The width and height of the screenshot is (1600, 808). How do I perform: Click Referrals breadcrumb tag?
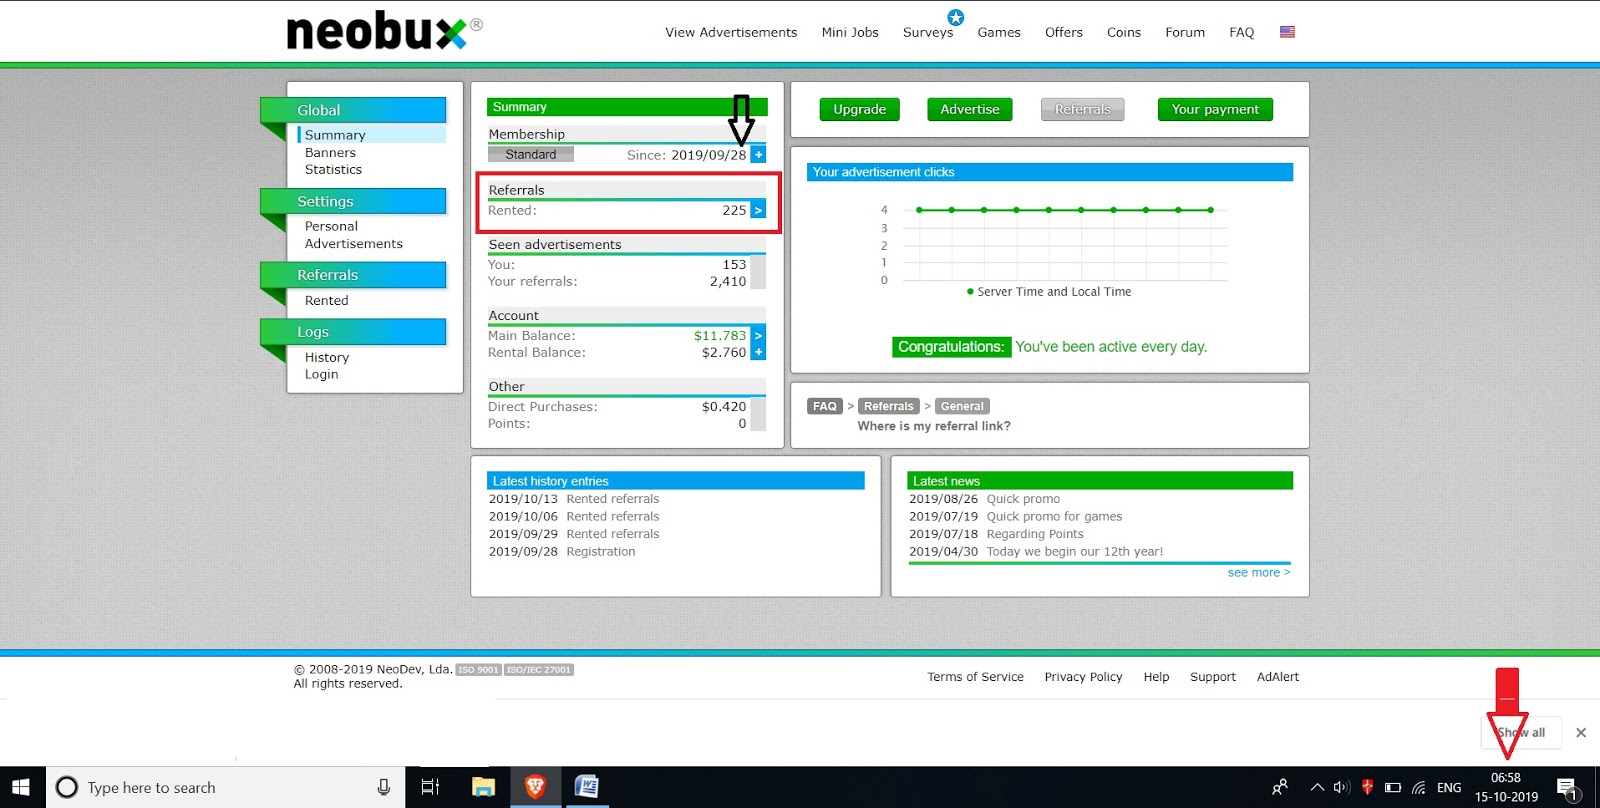(x=888, y=406)
